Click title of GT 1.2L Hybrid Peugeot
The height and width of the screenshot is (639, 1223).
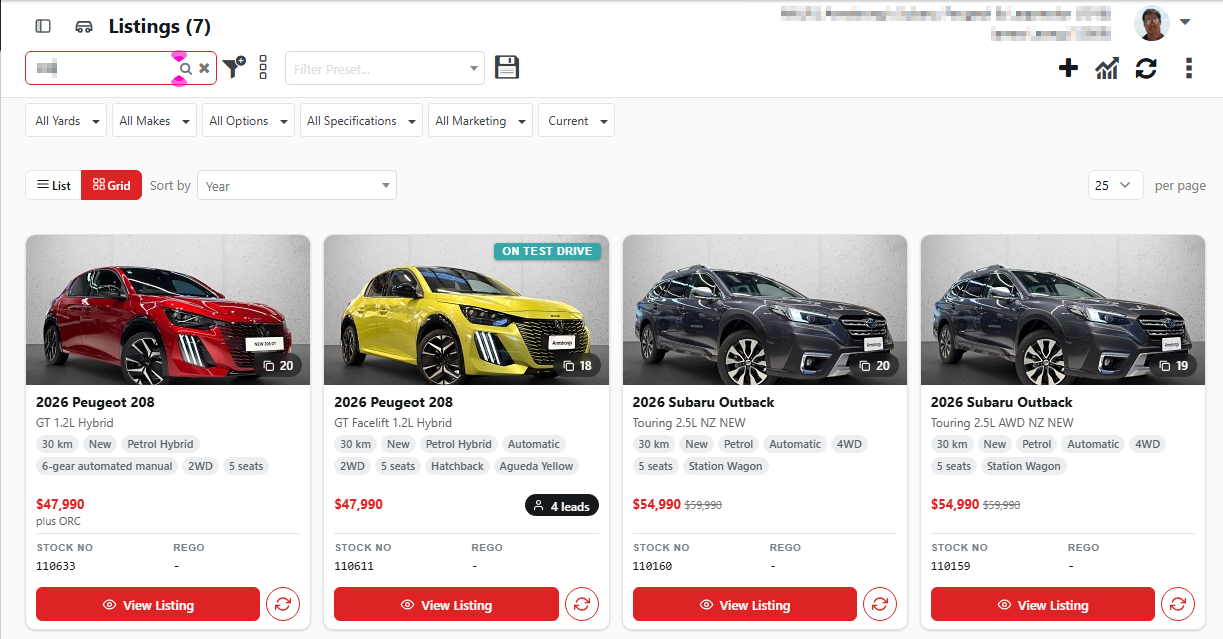95,402
